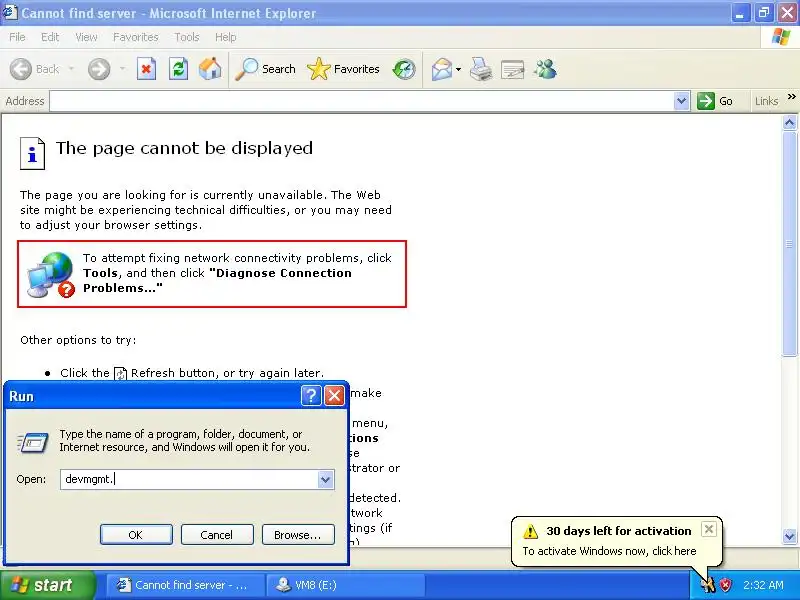800x600 pixels.
Task: Click OK in the Run dialog
Action: (136, 535)
